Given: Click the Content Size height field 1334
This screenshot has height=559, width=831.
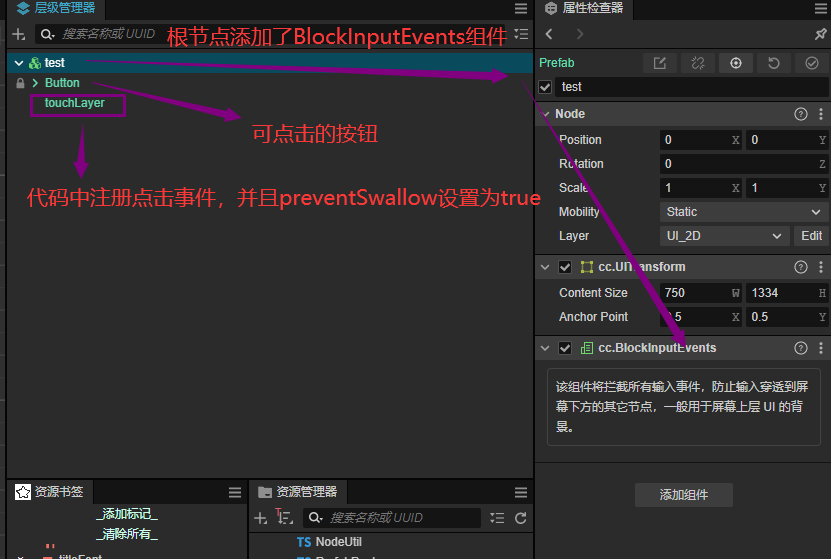Looking at the screenshot, I should 787,293.
